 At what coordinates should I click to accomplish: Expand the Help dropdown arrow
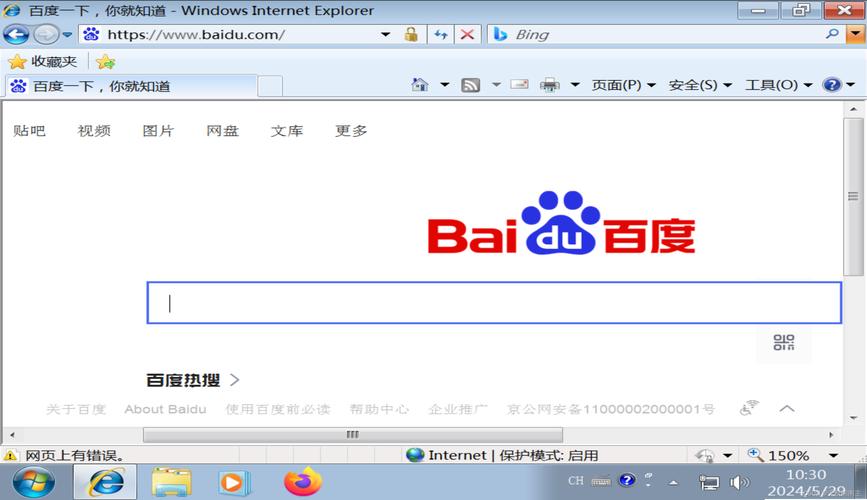tap(850, 85)
